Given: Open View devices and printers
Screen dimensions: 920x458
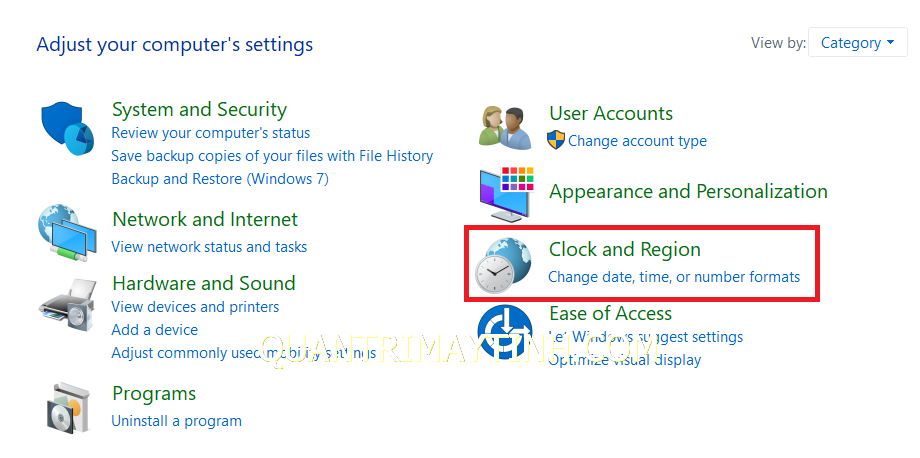Looking at the screenshot, I should [195, 307].
